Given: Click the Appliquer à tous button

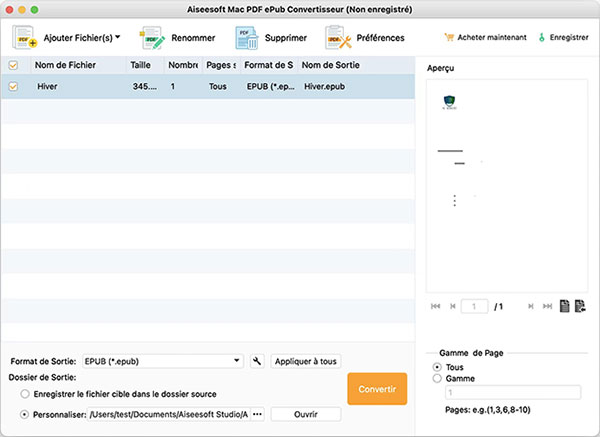Looking at the screenshot, I should click(x=306, y=361).
